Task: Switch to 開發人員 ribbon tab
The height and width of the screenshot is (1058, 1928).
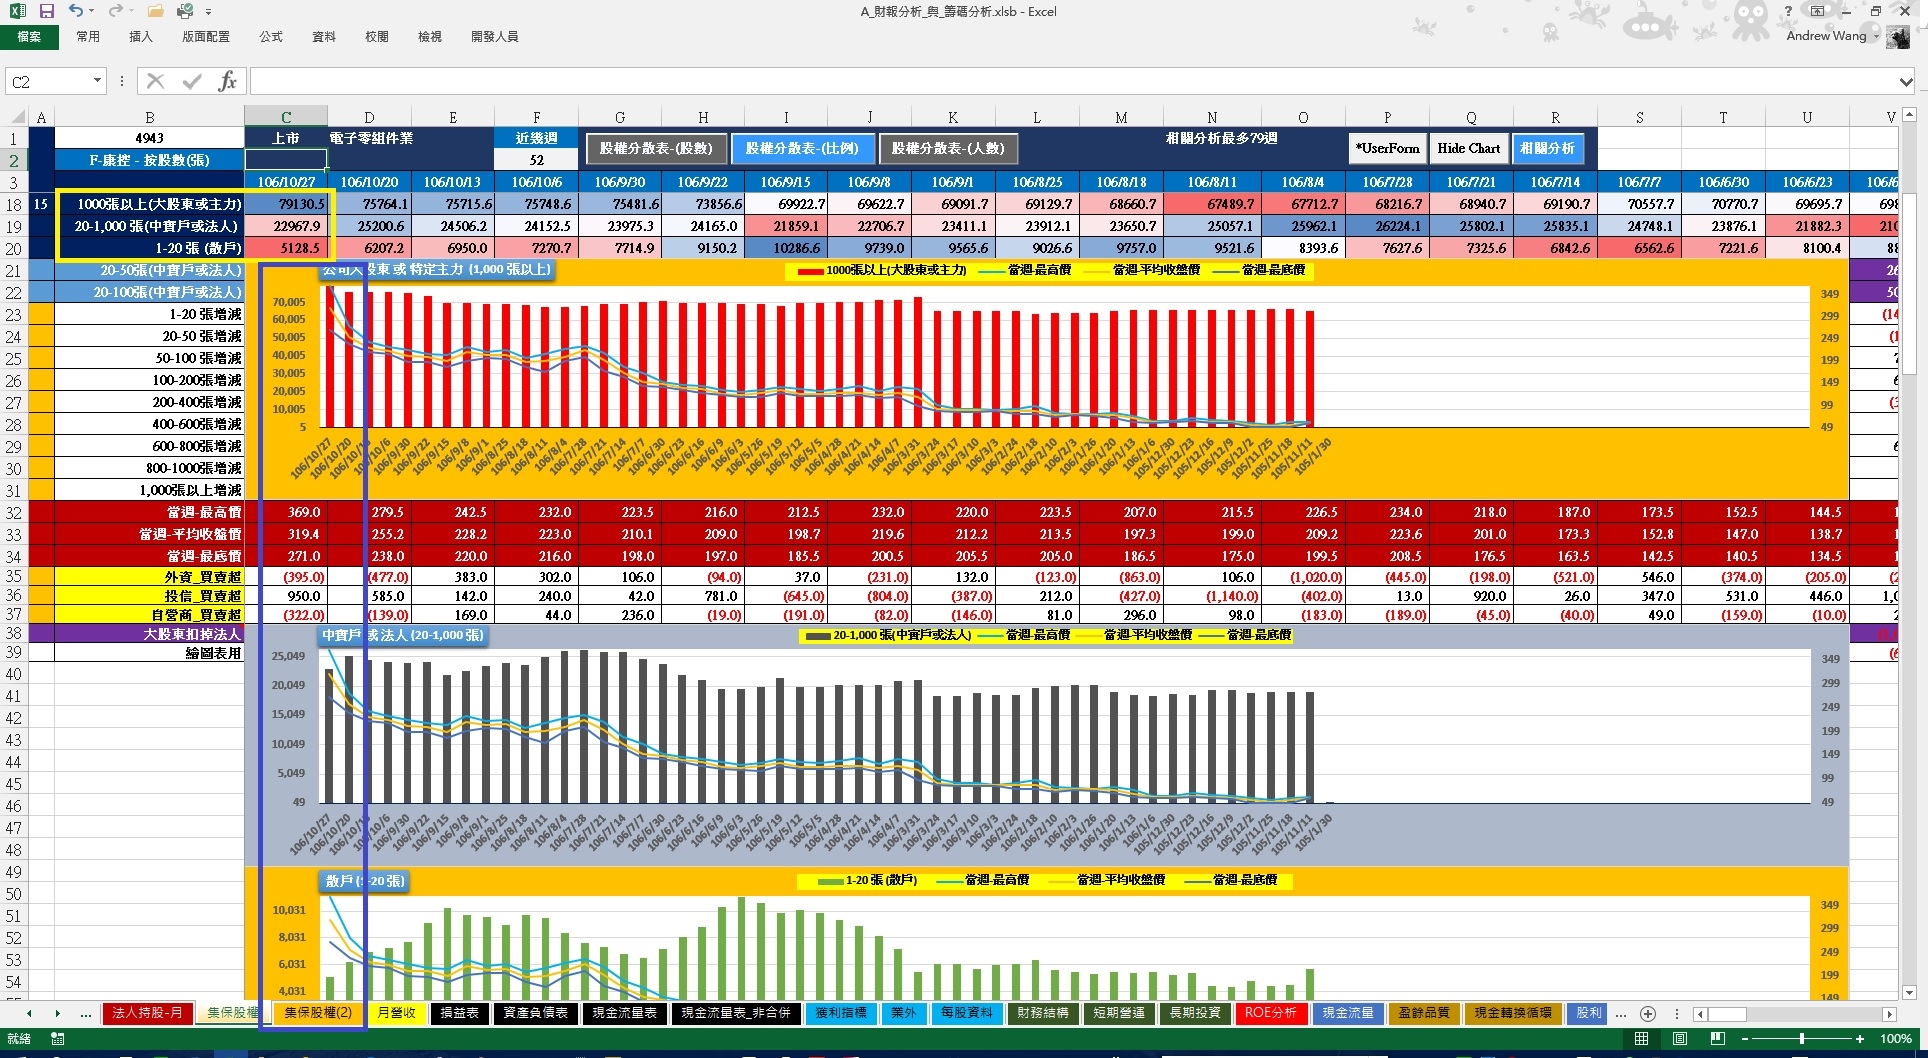Action: [x=495, y=37]
